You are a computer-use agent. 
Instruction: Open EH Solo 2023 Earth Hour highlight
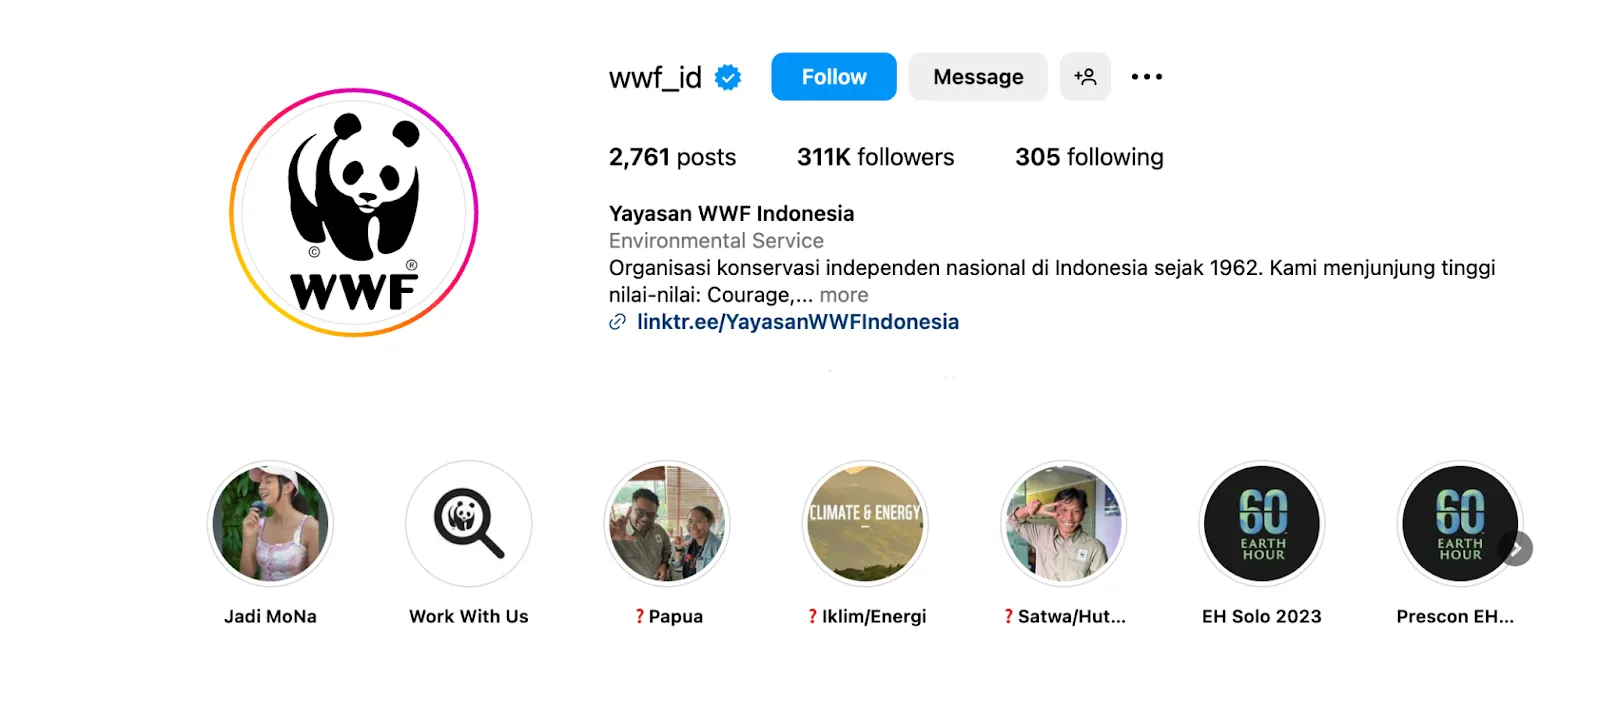click(1262, 523)
